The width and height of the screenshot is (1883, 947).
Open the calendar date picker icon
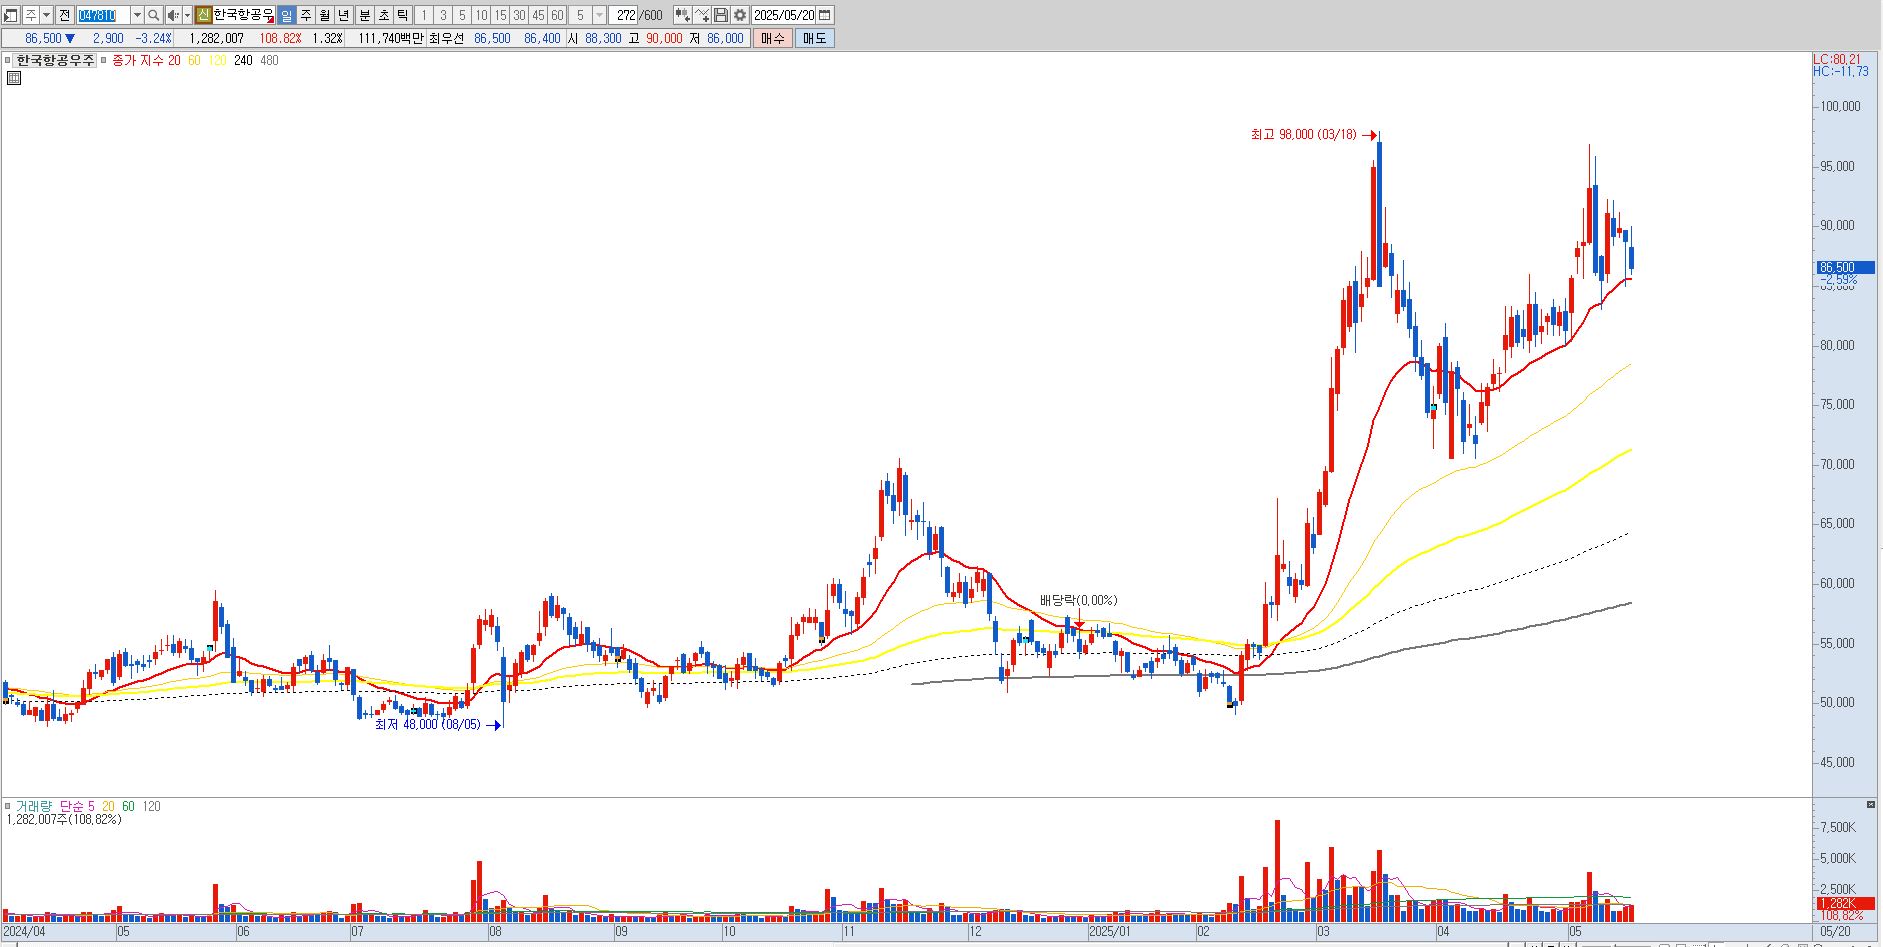click(825, 15)
